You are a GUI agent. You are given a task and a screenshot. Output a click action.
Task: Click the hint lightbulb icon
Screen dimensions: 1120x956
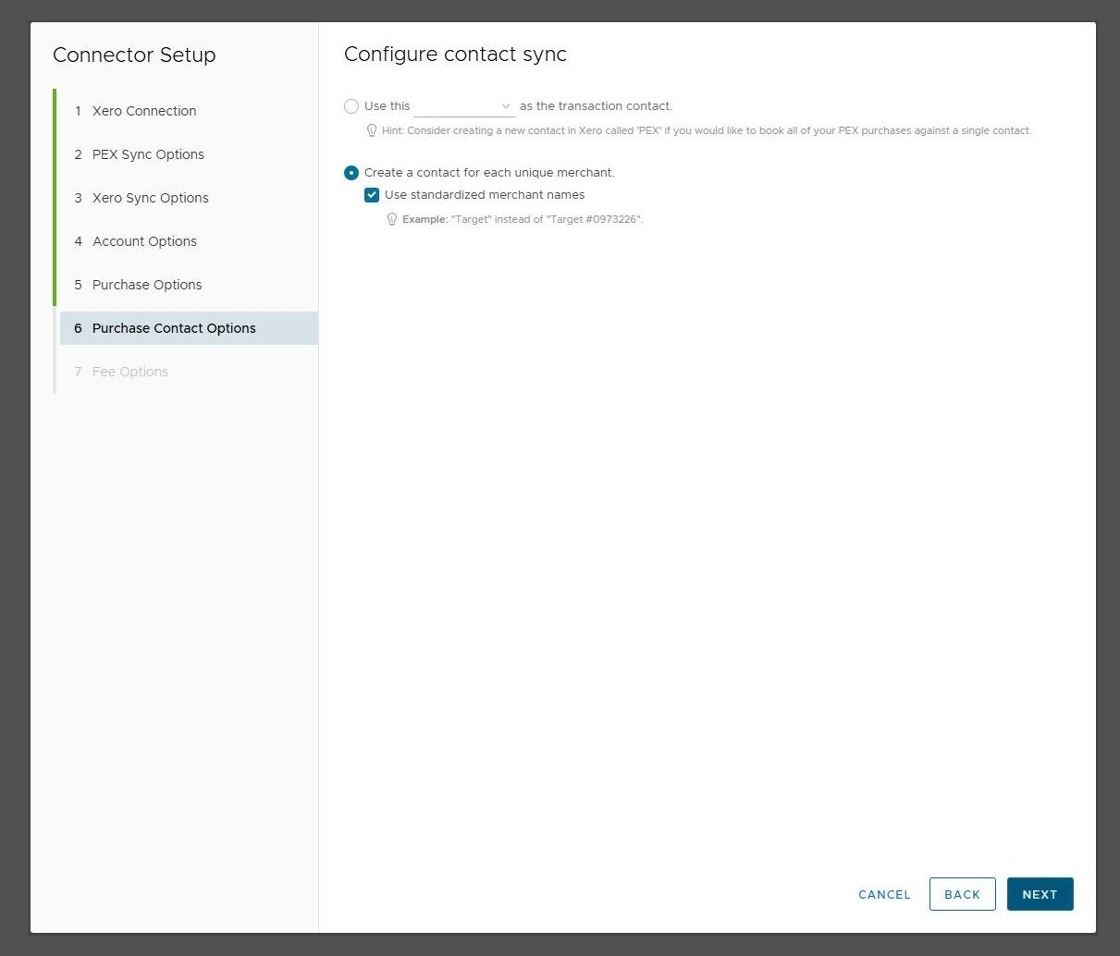point(372,131)
